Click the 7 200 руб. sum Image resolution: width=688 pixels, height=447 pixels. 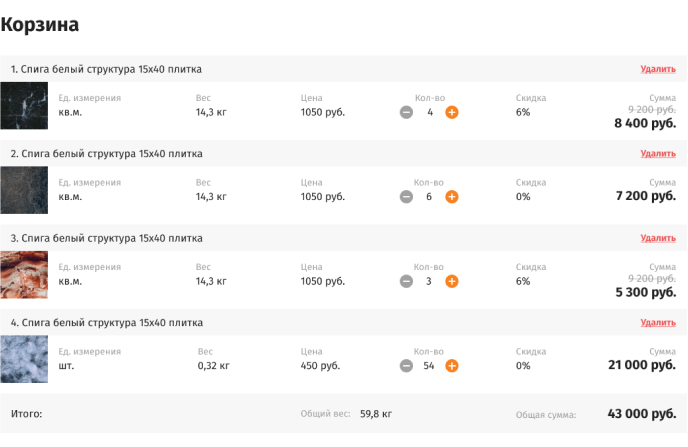tap(645, 196)
